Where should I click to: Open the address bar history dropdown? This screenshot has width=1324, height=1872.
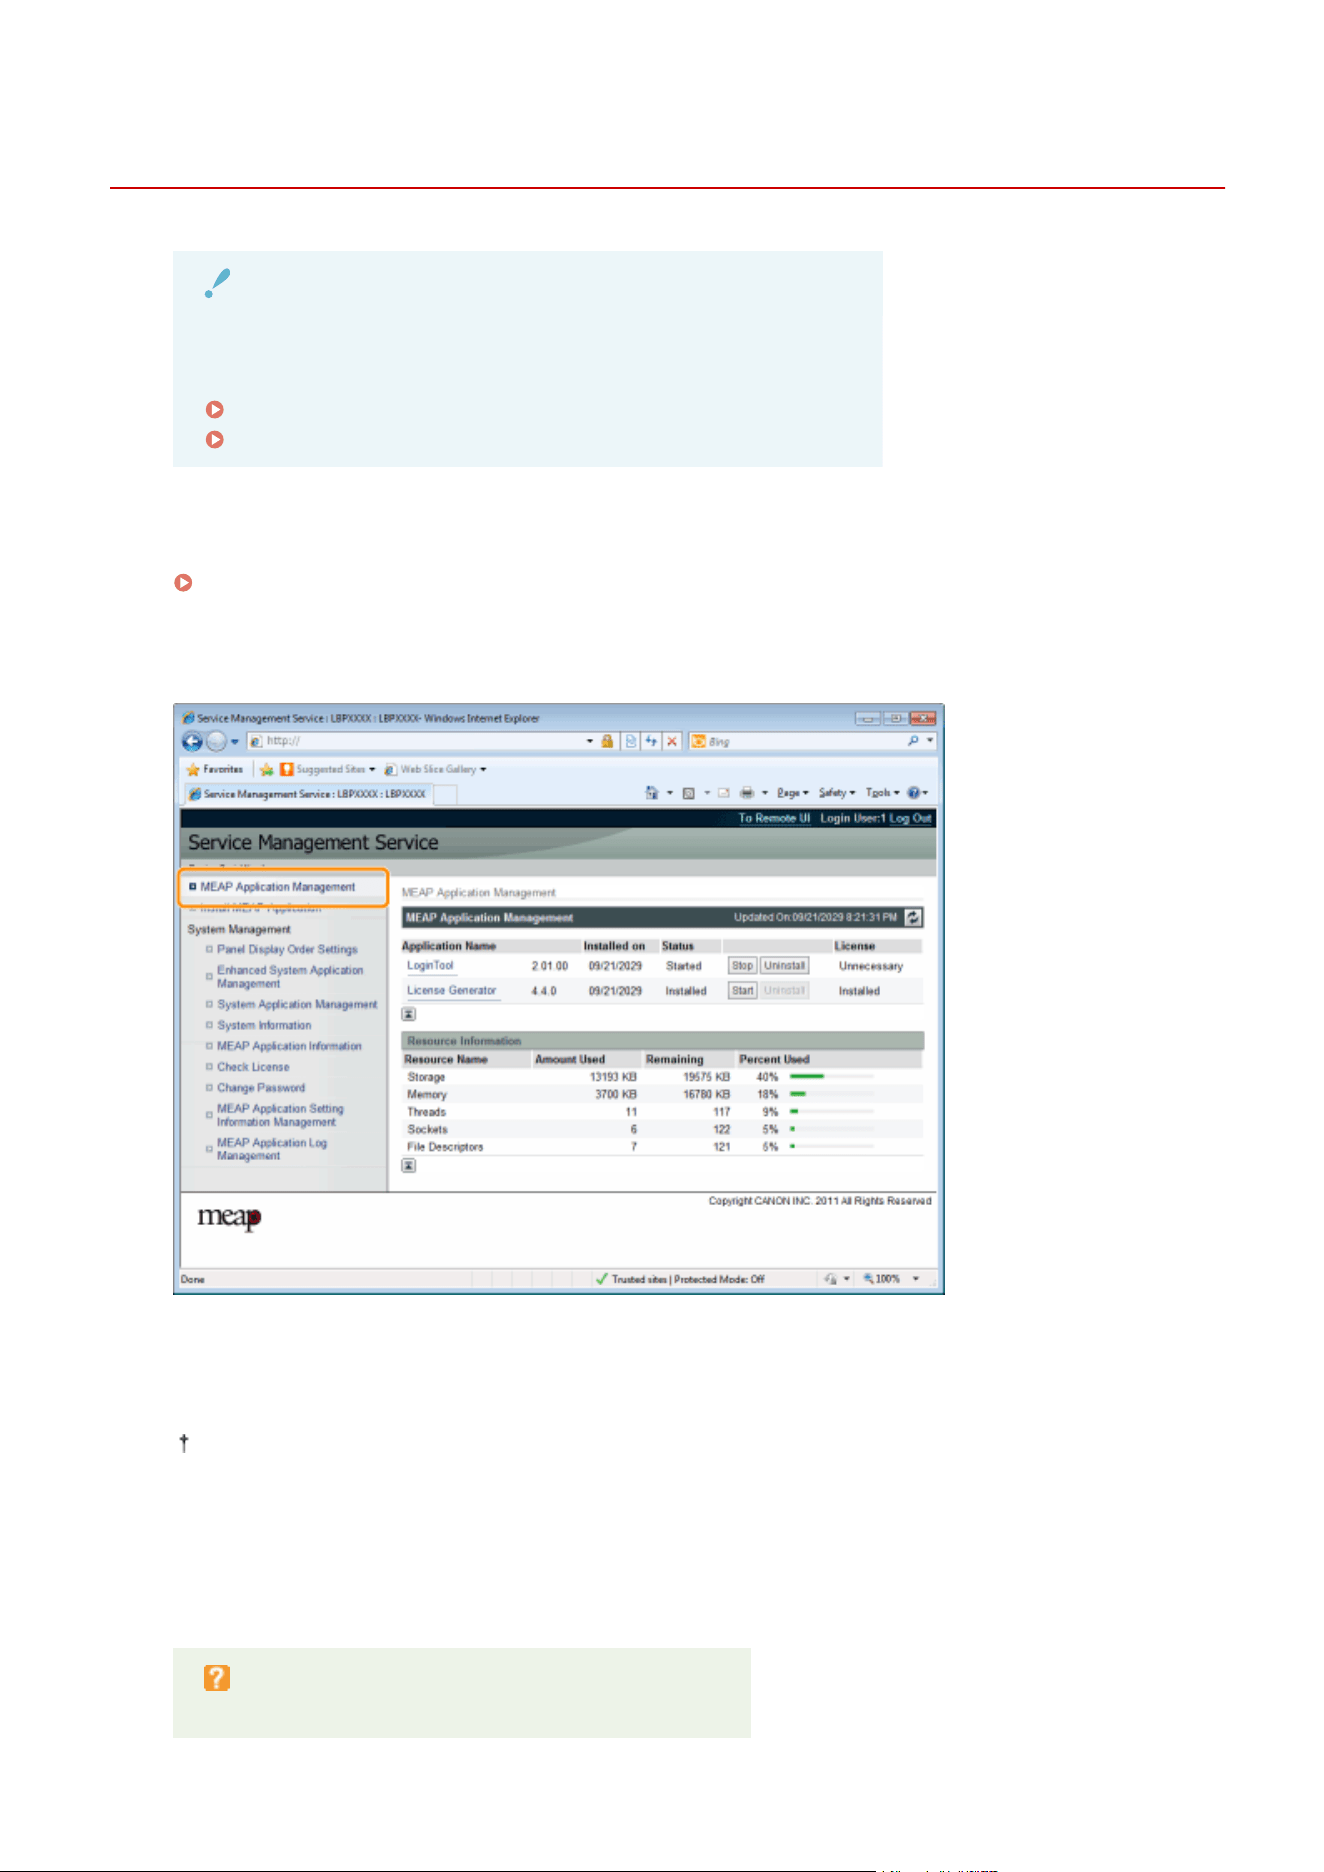[x=589, y=741]
